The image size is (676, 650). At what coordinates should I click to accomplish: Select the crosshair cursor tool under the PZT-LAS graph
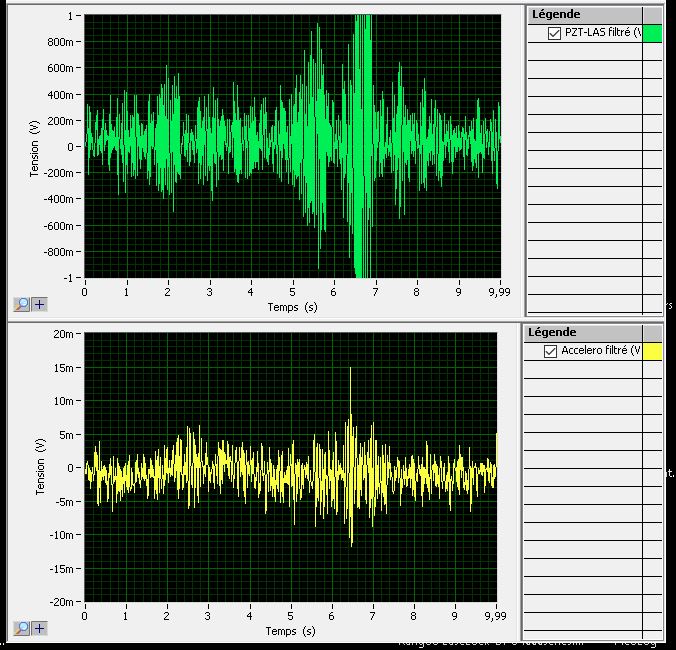pos(39,304)
